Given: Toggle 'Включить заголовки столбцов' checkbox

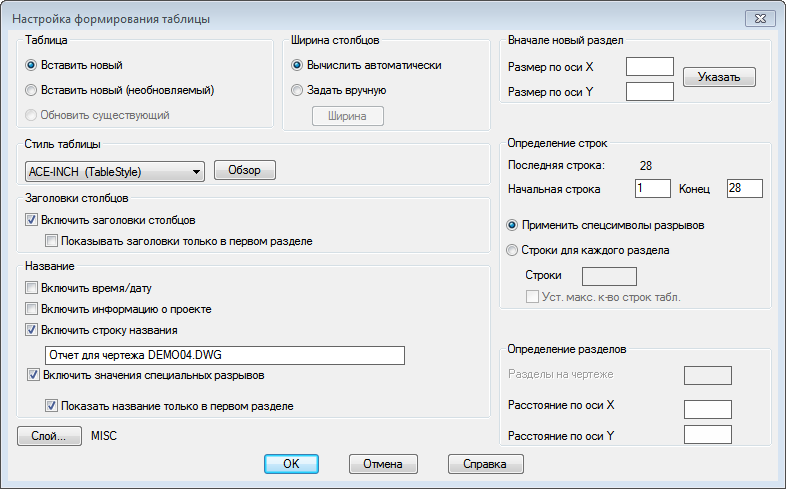Looking at the screenshot, I should pos(31,220).
